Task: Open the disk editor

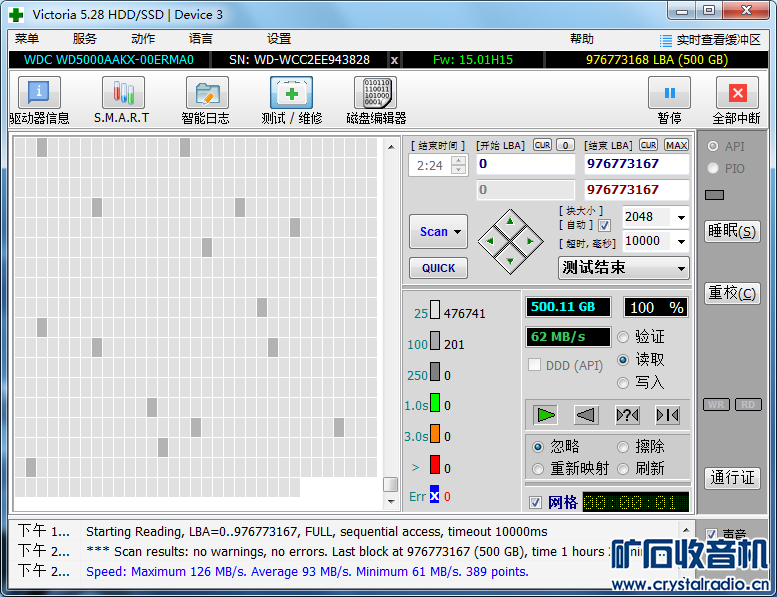Action: pos(376,93)
